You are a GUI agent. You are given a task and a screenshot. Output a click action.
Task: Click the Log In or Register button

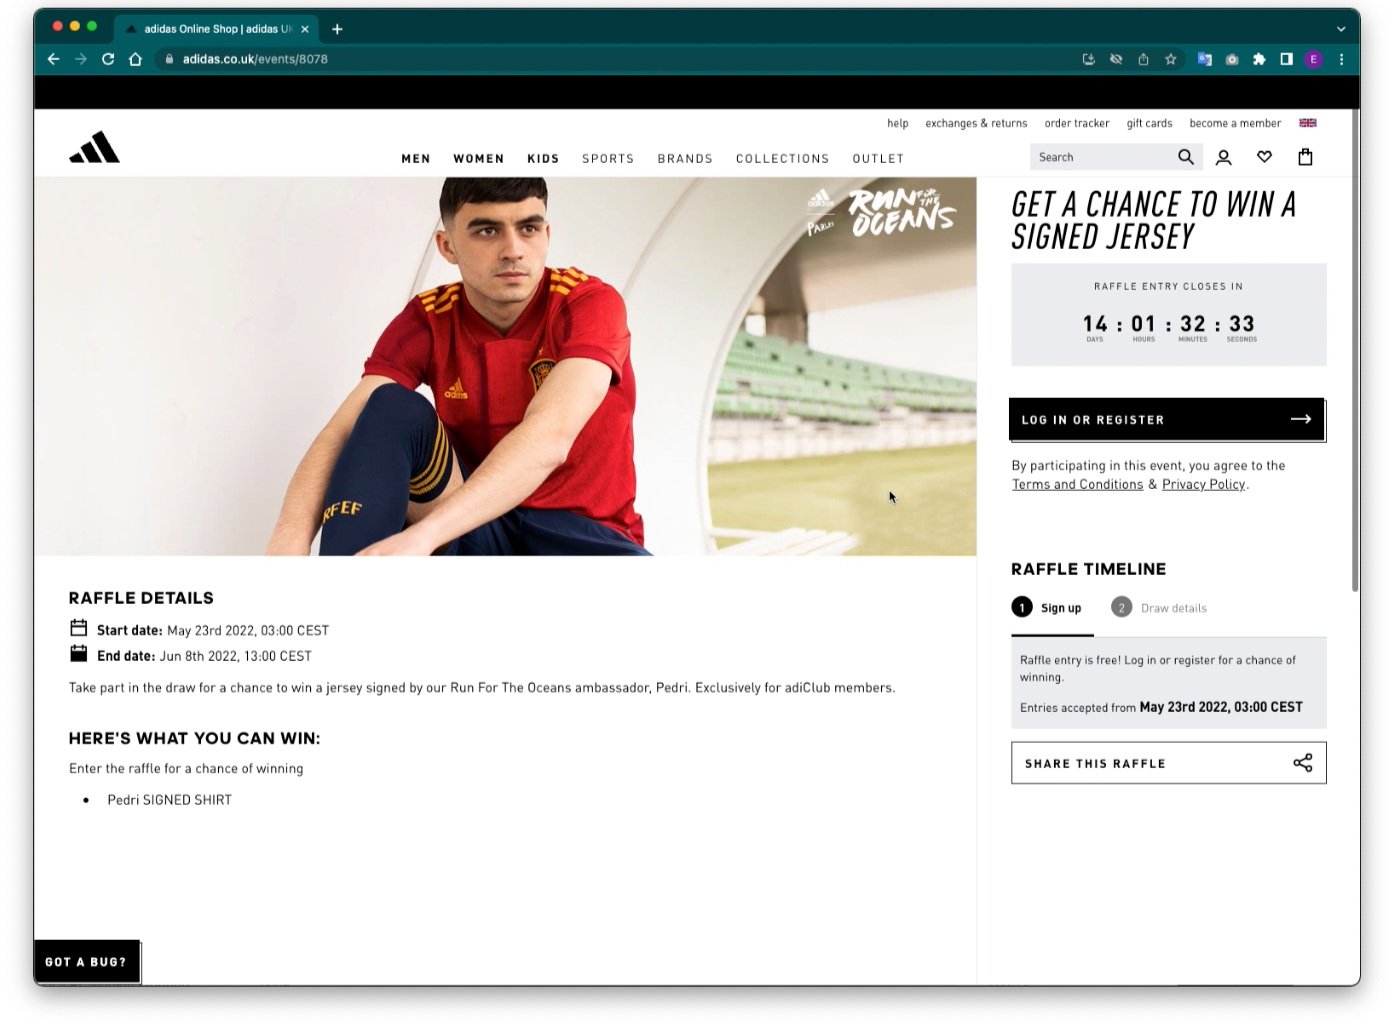click(x=1167, y=420)
